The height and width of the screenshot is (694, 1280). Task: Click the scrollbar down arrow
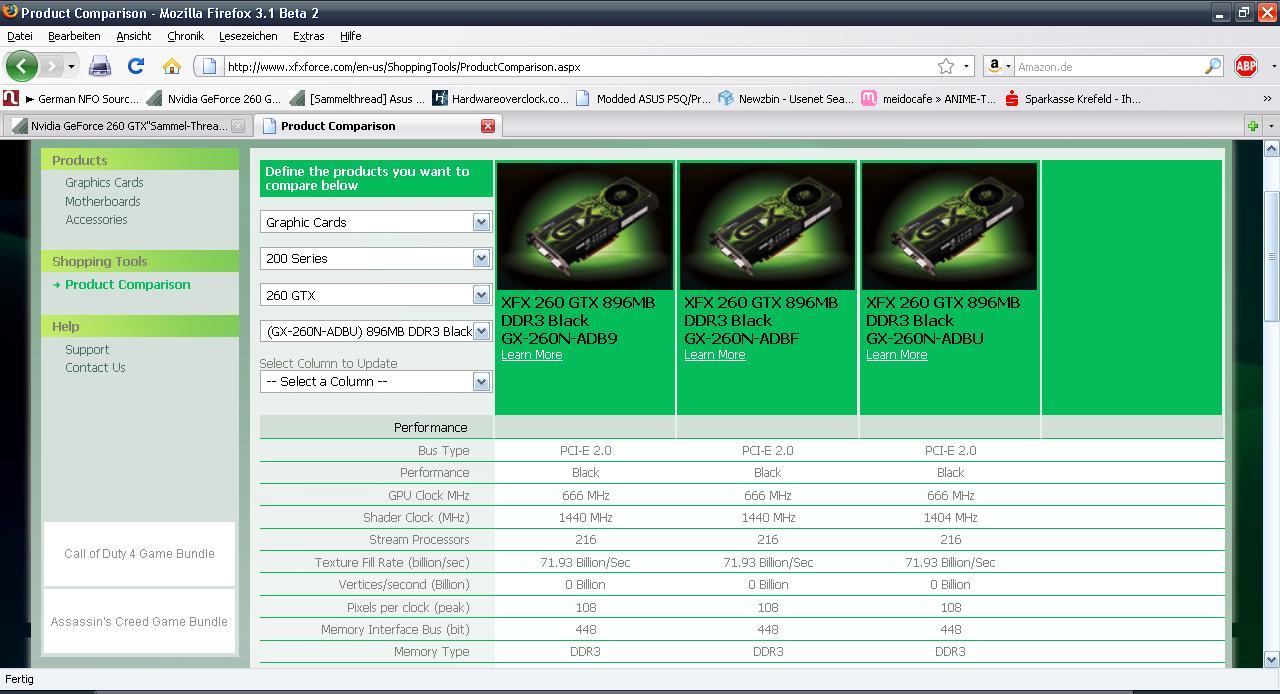pyautogui.click(x=1271, y=659)
